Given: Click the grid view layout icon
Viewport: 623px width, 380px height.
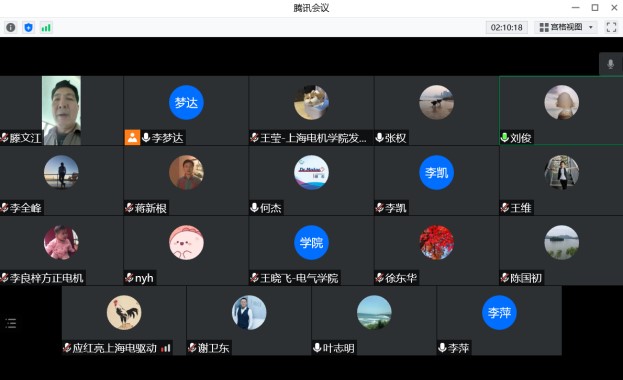Looking at the screenshot, I should (x=544, y=27).
